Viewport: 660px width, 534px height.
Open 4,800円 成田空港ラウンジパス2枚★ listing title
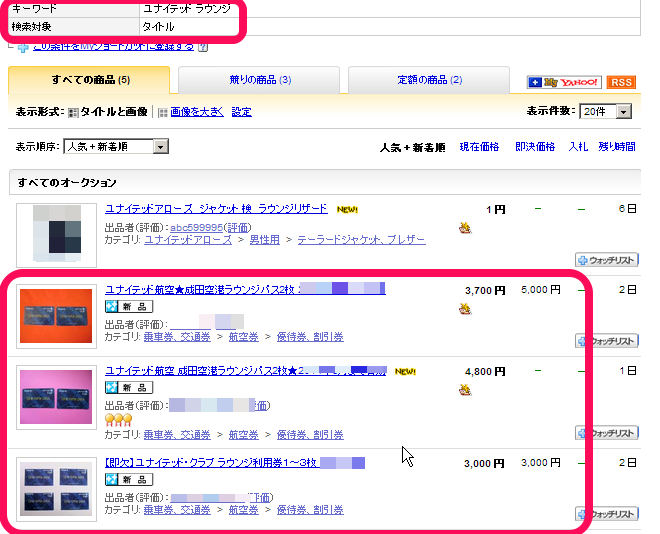[246, 371]
